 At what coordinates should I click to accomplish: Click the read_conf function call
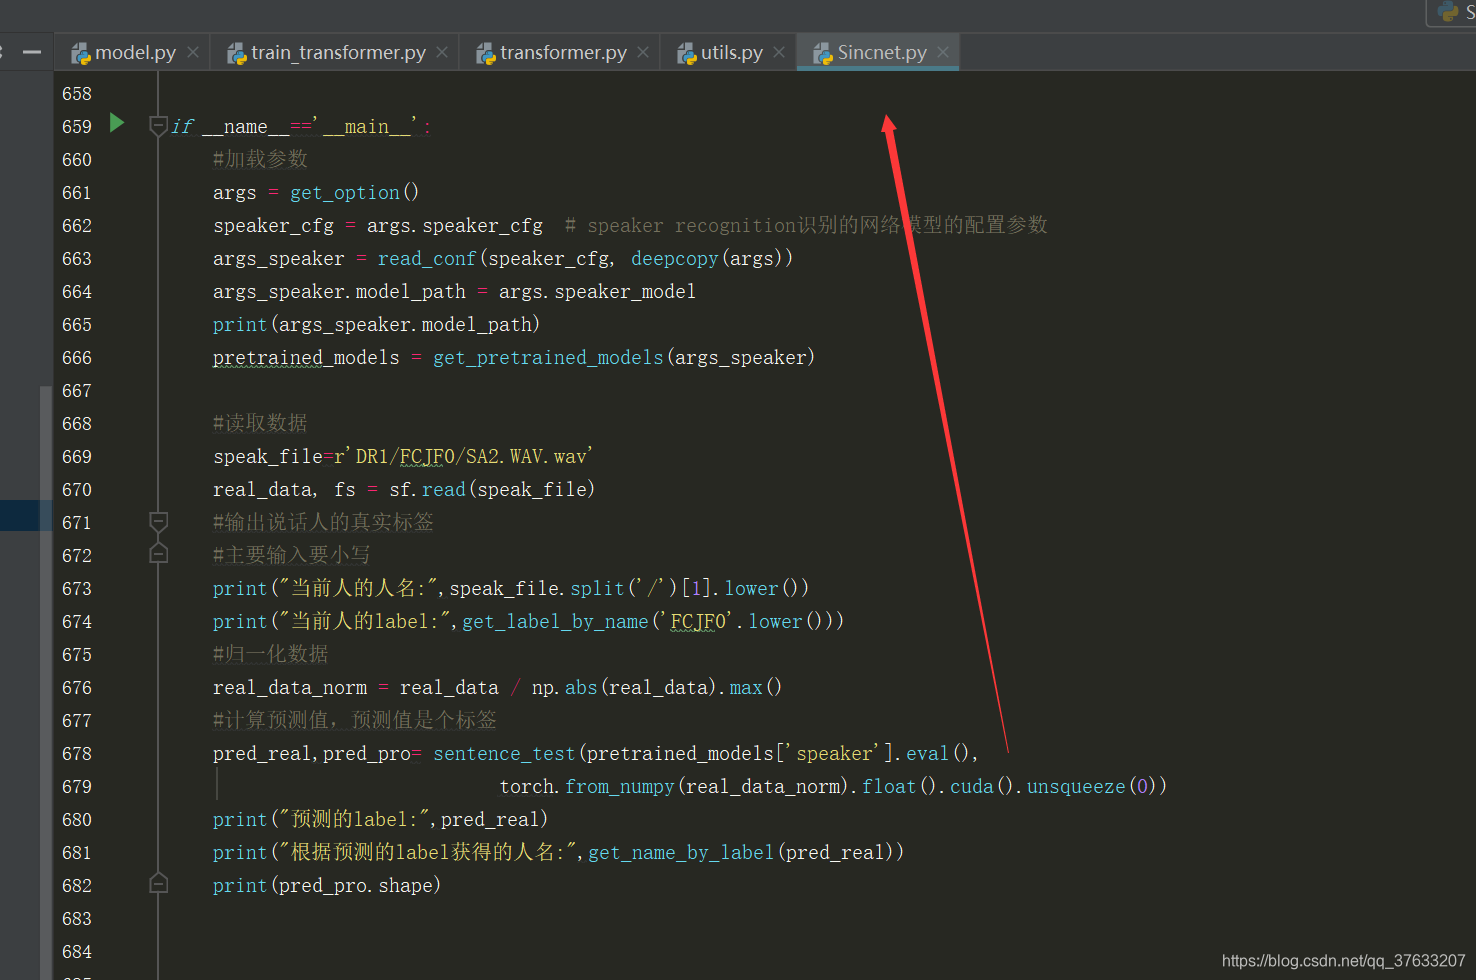click(427, 258)
